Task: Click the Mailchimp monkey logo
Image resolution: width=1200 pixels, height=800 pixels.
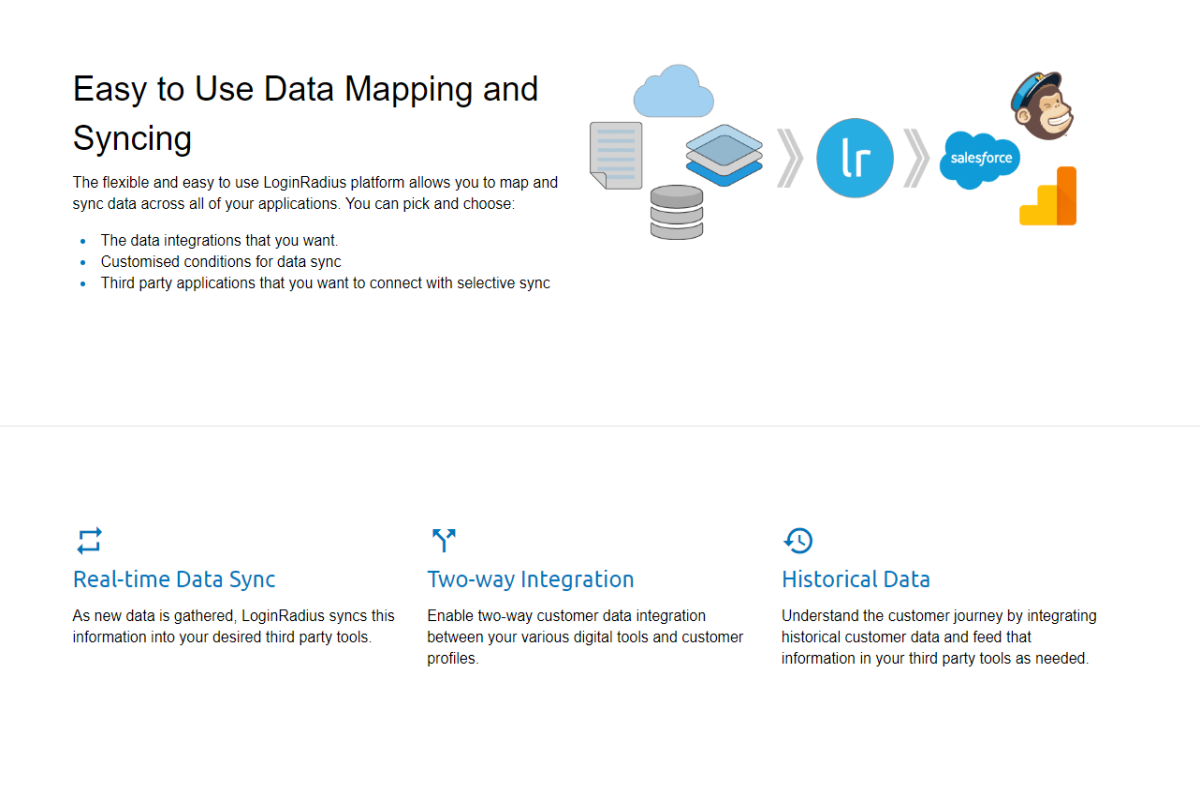Action: (x=1043, y=105)
